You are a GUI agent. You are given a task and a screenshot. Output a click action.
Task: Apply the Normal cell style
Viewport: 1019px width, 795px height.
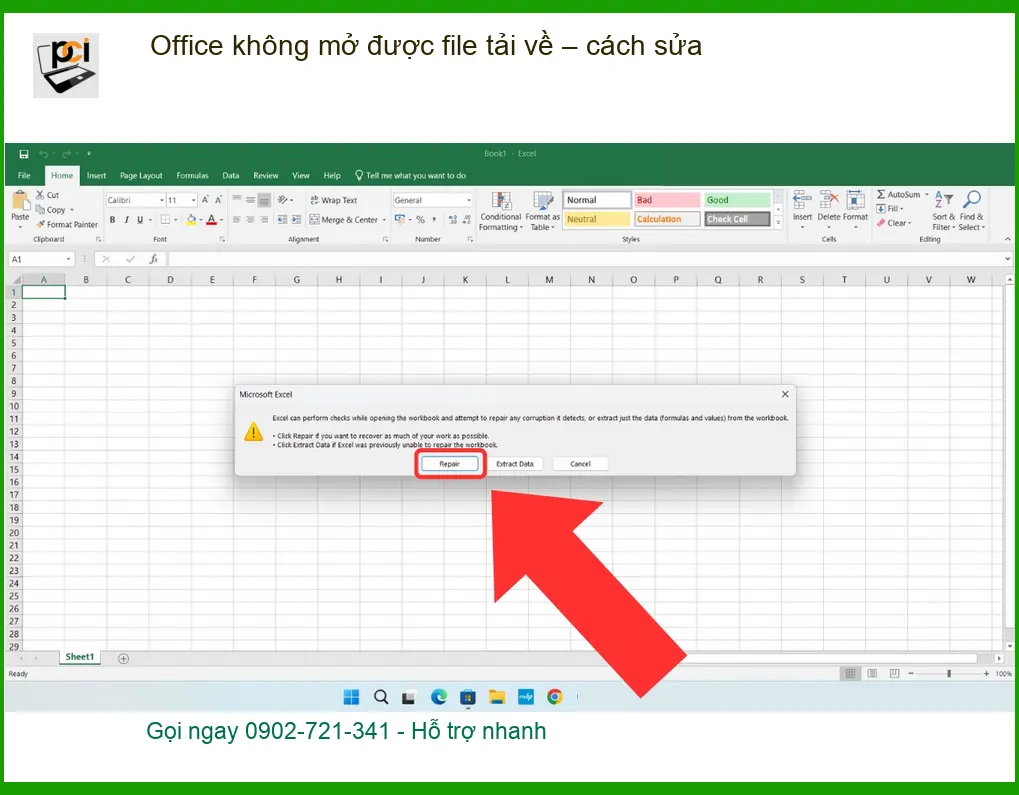pyautogui.click(x=597, y=200)
